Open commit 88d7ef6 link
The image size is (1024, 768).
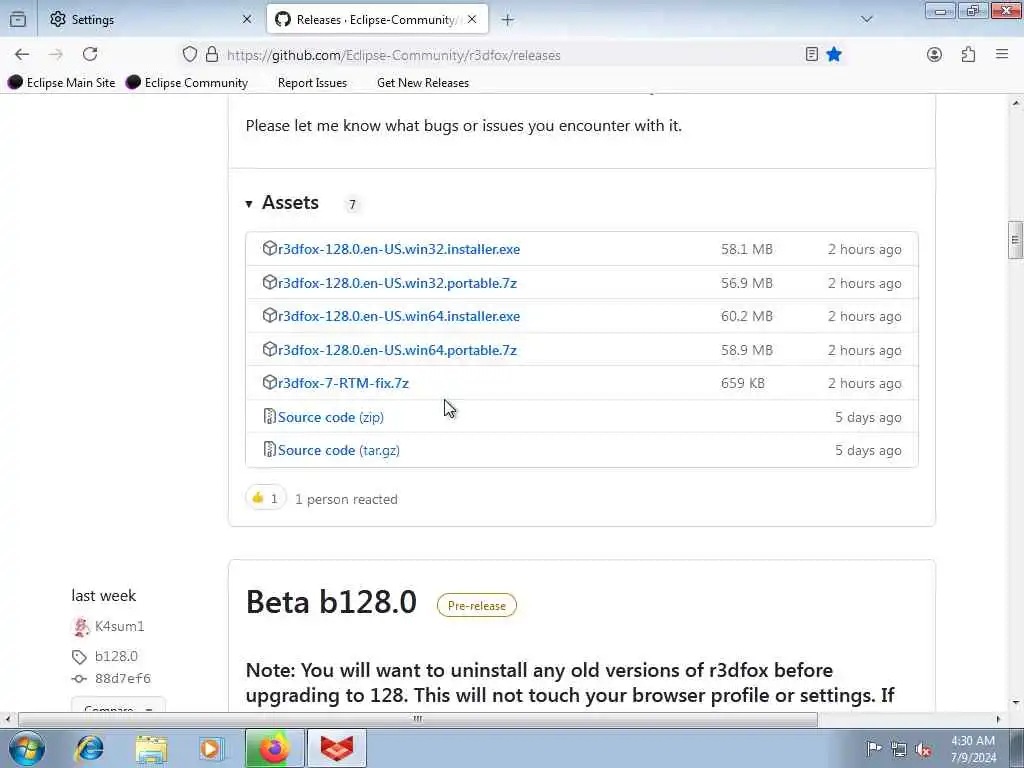(x=123, y=679)
